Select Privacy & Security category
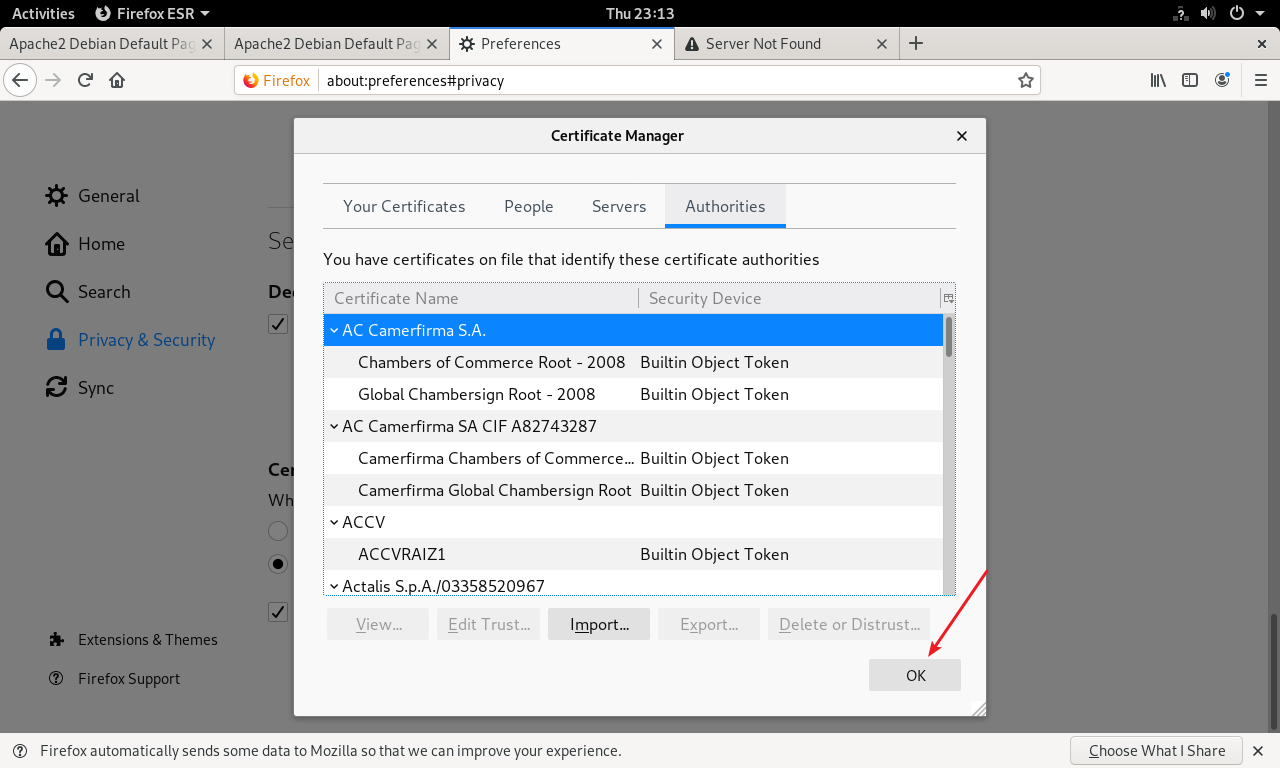1280x768 pixels. (x=131, y=340)
